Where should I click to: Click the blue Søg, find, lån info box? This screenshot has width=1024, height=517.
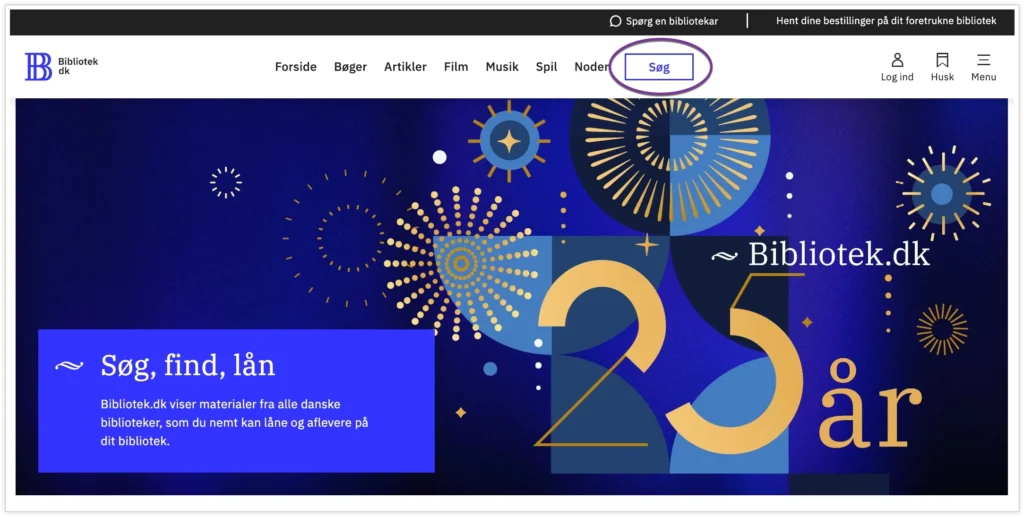[236, 401]
